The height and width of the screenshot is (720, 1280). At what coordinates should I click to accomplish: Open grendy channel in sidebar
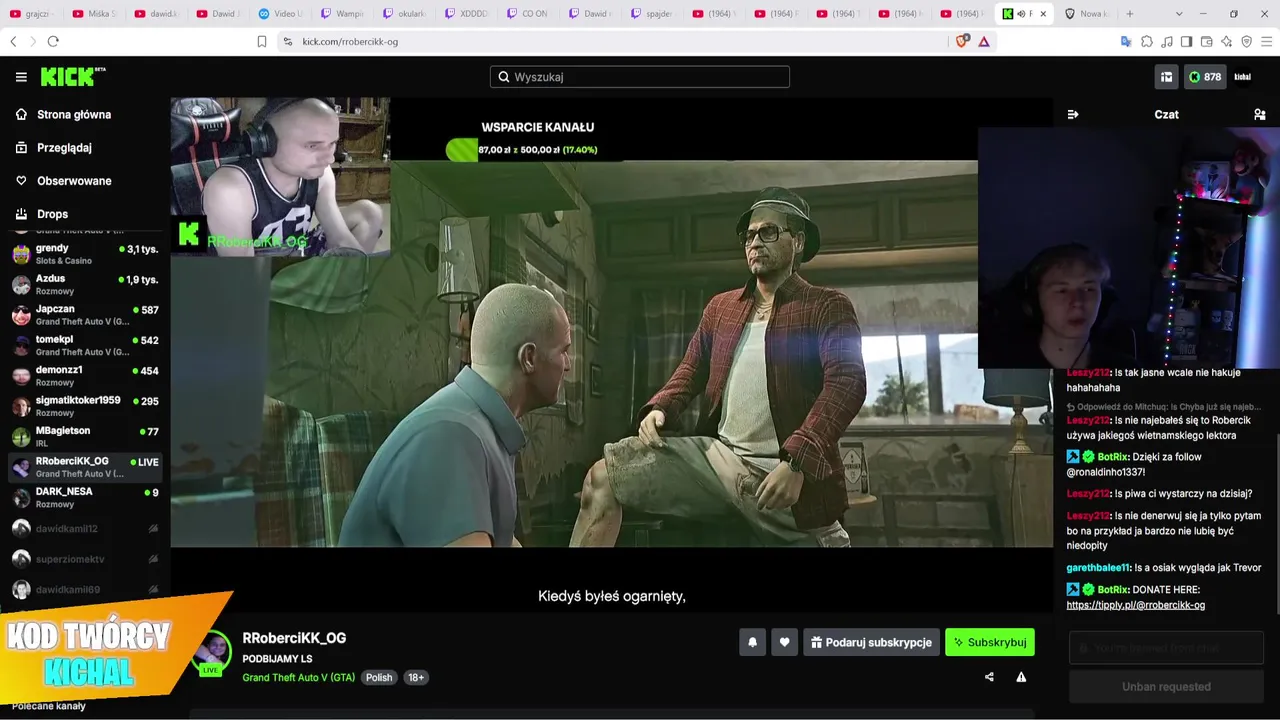pyautogui.click(x=85, y=254)
